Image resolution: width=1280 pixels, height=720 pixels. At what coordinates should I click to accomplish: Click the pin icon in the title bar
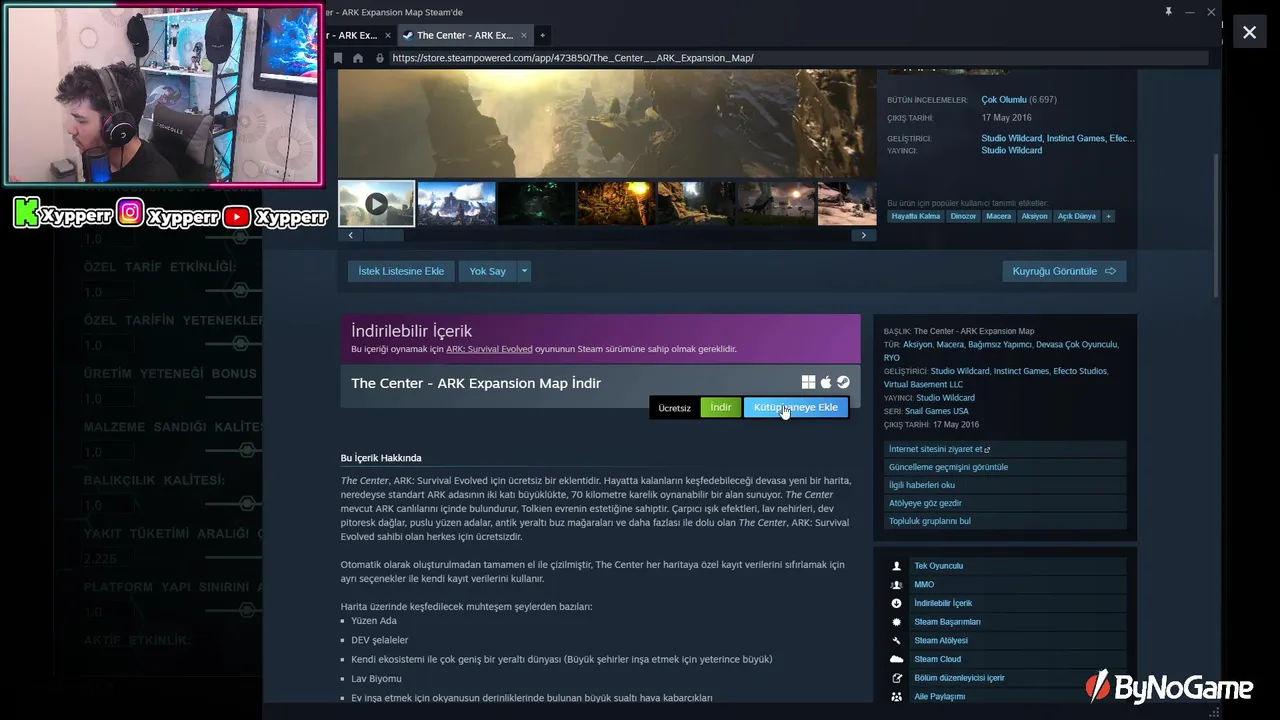click(1168, 12)
